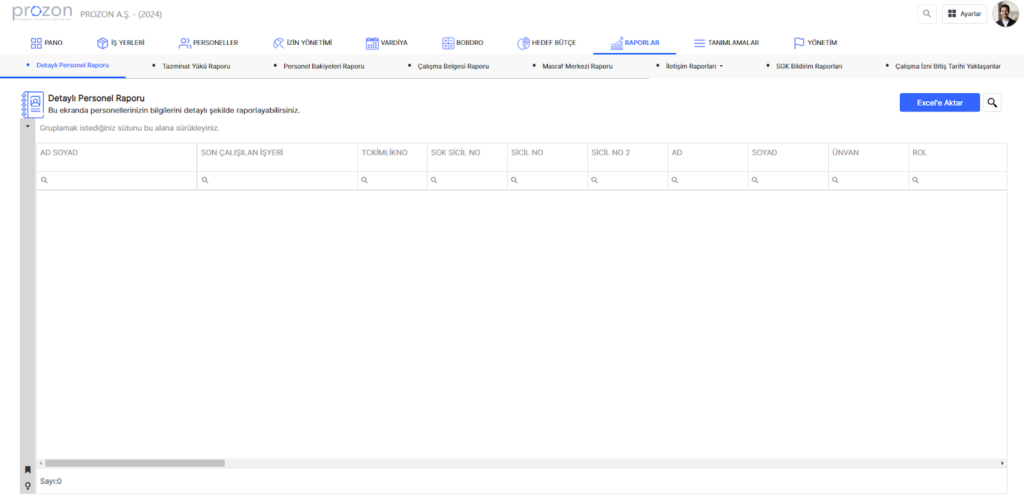Click the Prozon logo

click(41, 14)
